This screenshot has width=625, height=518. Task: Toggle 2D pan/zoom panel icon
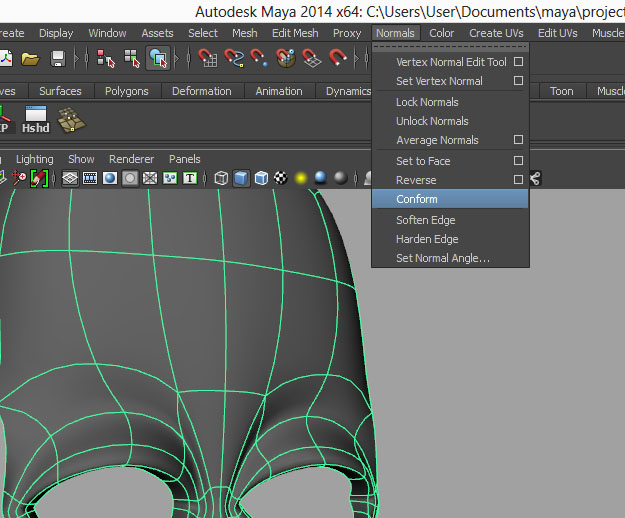tap(18, 178)
